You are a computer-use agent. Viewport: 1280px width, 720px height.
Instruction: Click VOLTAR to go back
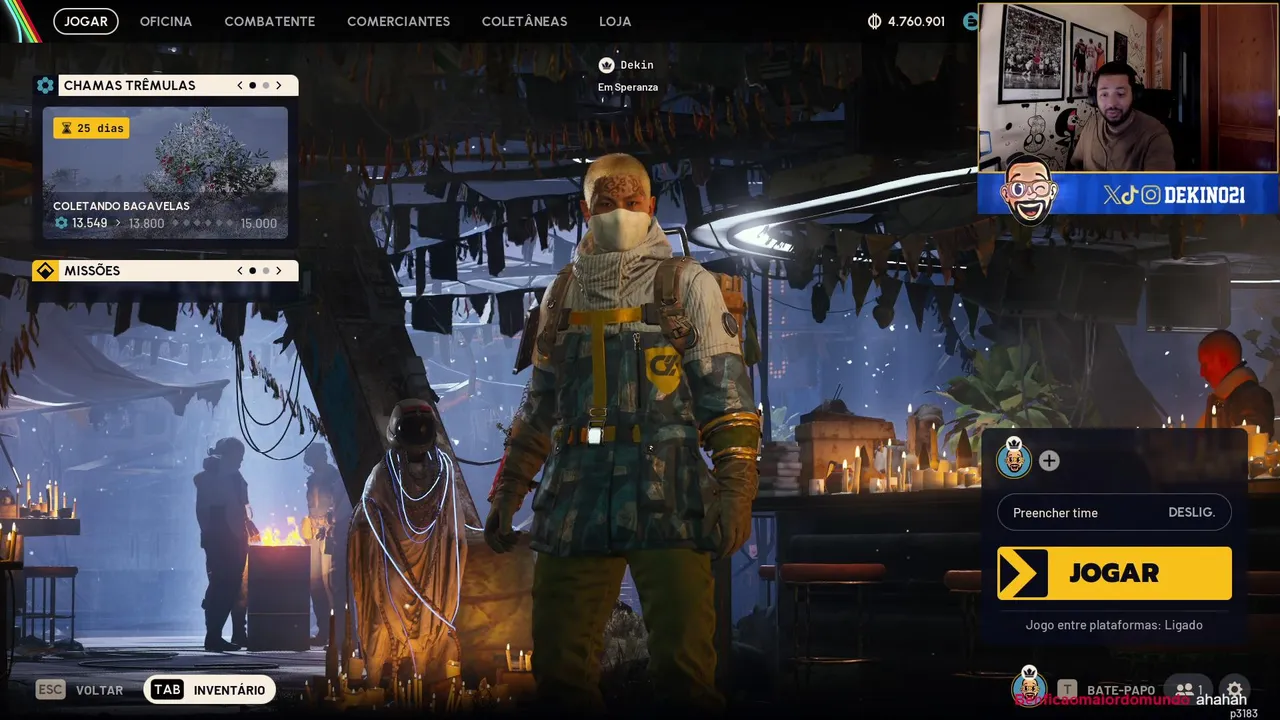[100, 690]
